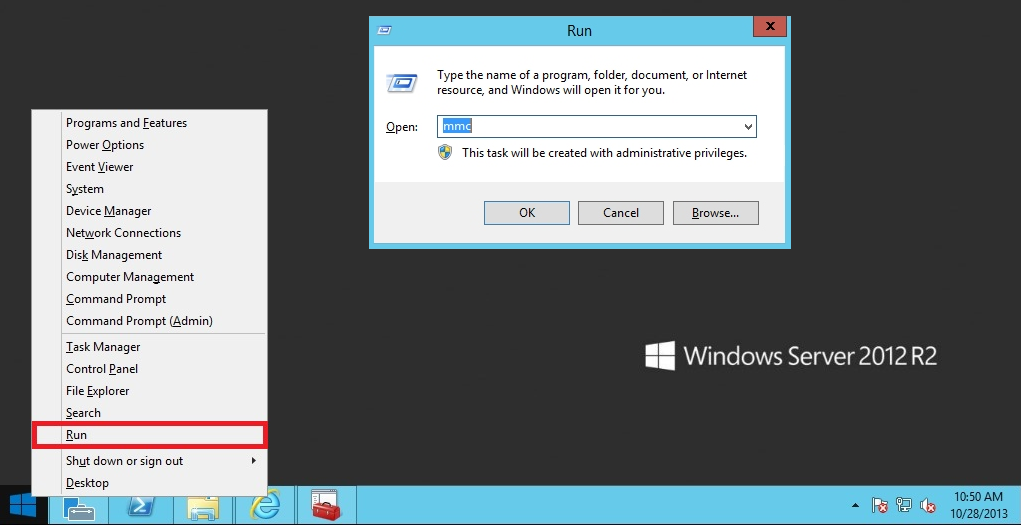Click the Open text field containing mmc

588,127
